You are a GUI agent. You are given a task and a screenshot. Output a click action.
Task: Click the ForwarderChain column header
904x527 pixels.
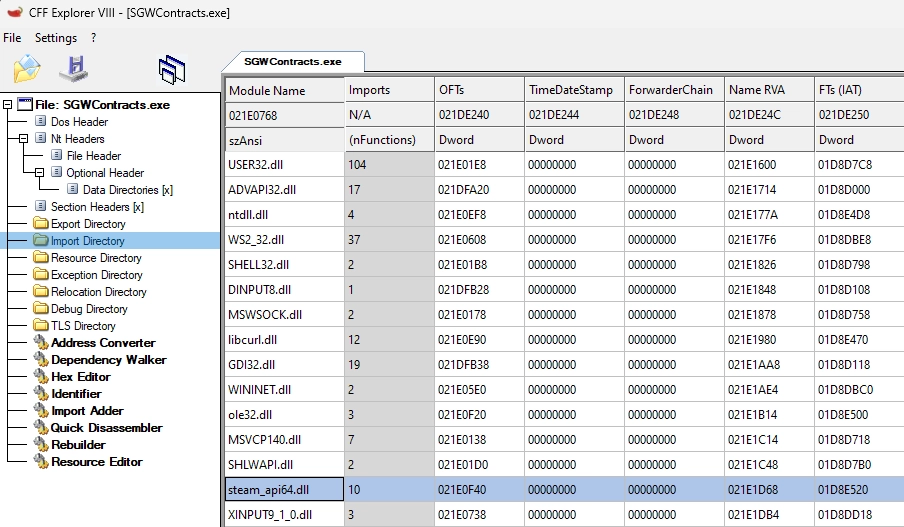click(x=675, y=90)
